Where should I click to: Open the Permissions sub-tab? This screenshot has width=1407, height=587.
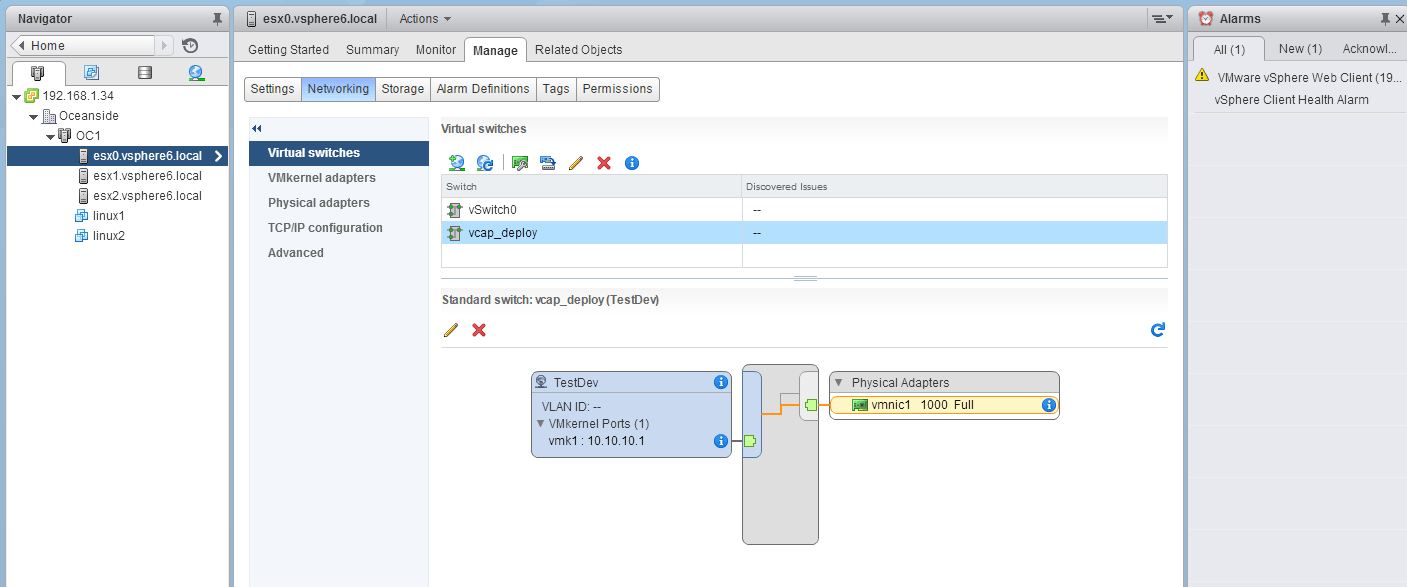[618, 89]
